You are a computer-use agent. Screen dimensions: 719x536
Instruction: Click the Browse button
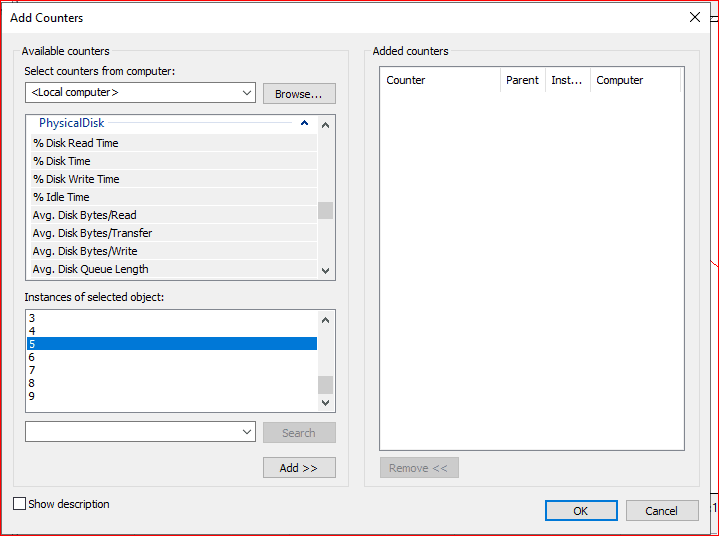pyautogui.click(x=298, y=94)
